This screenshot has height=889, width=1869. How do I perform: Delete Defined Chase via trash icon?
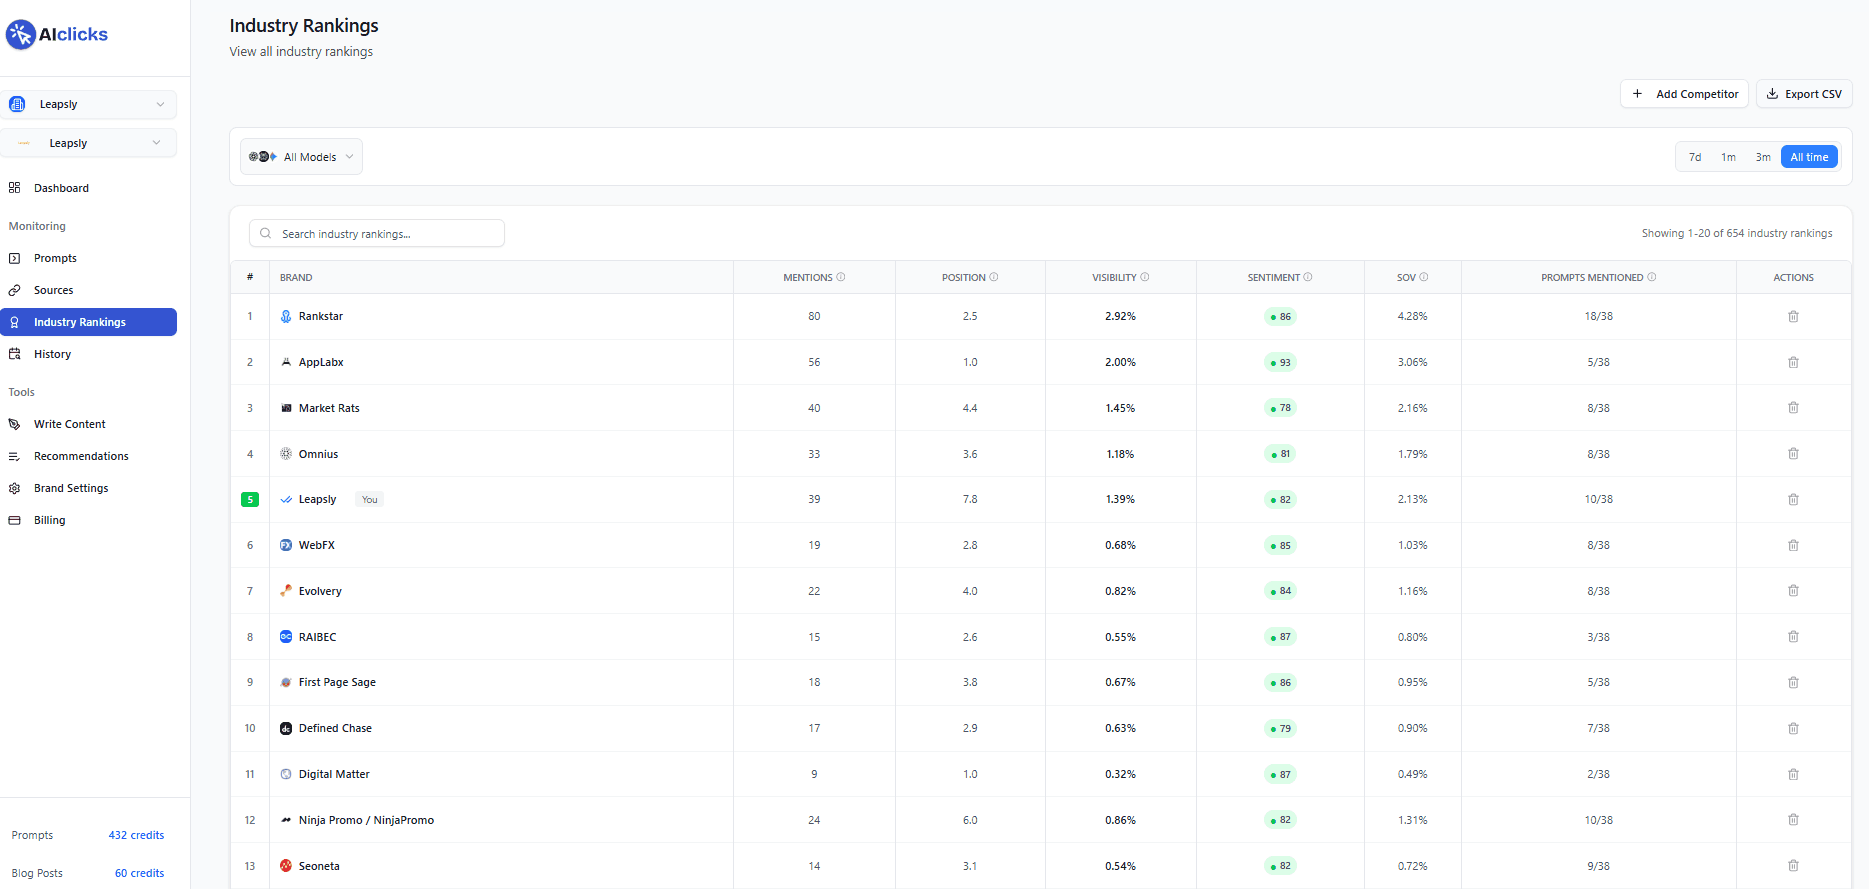coord(1793,728)
